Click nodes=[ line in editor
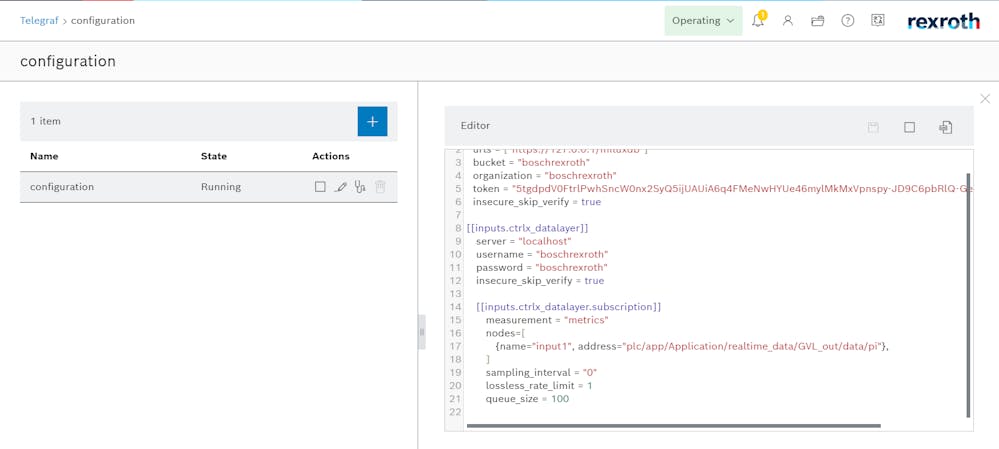Viewport: 999px width, 449px height. 505,333
